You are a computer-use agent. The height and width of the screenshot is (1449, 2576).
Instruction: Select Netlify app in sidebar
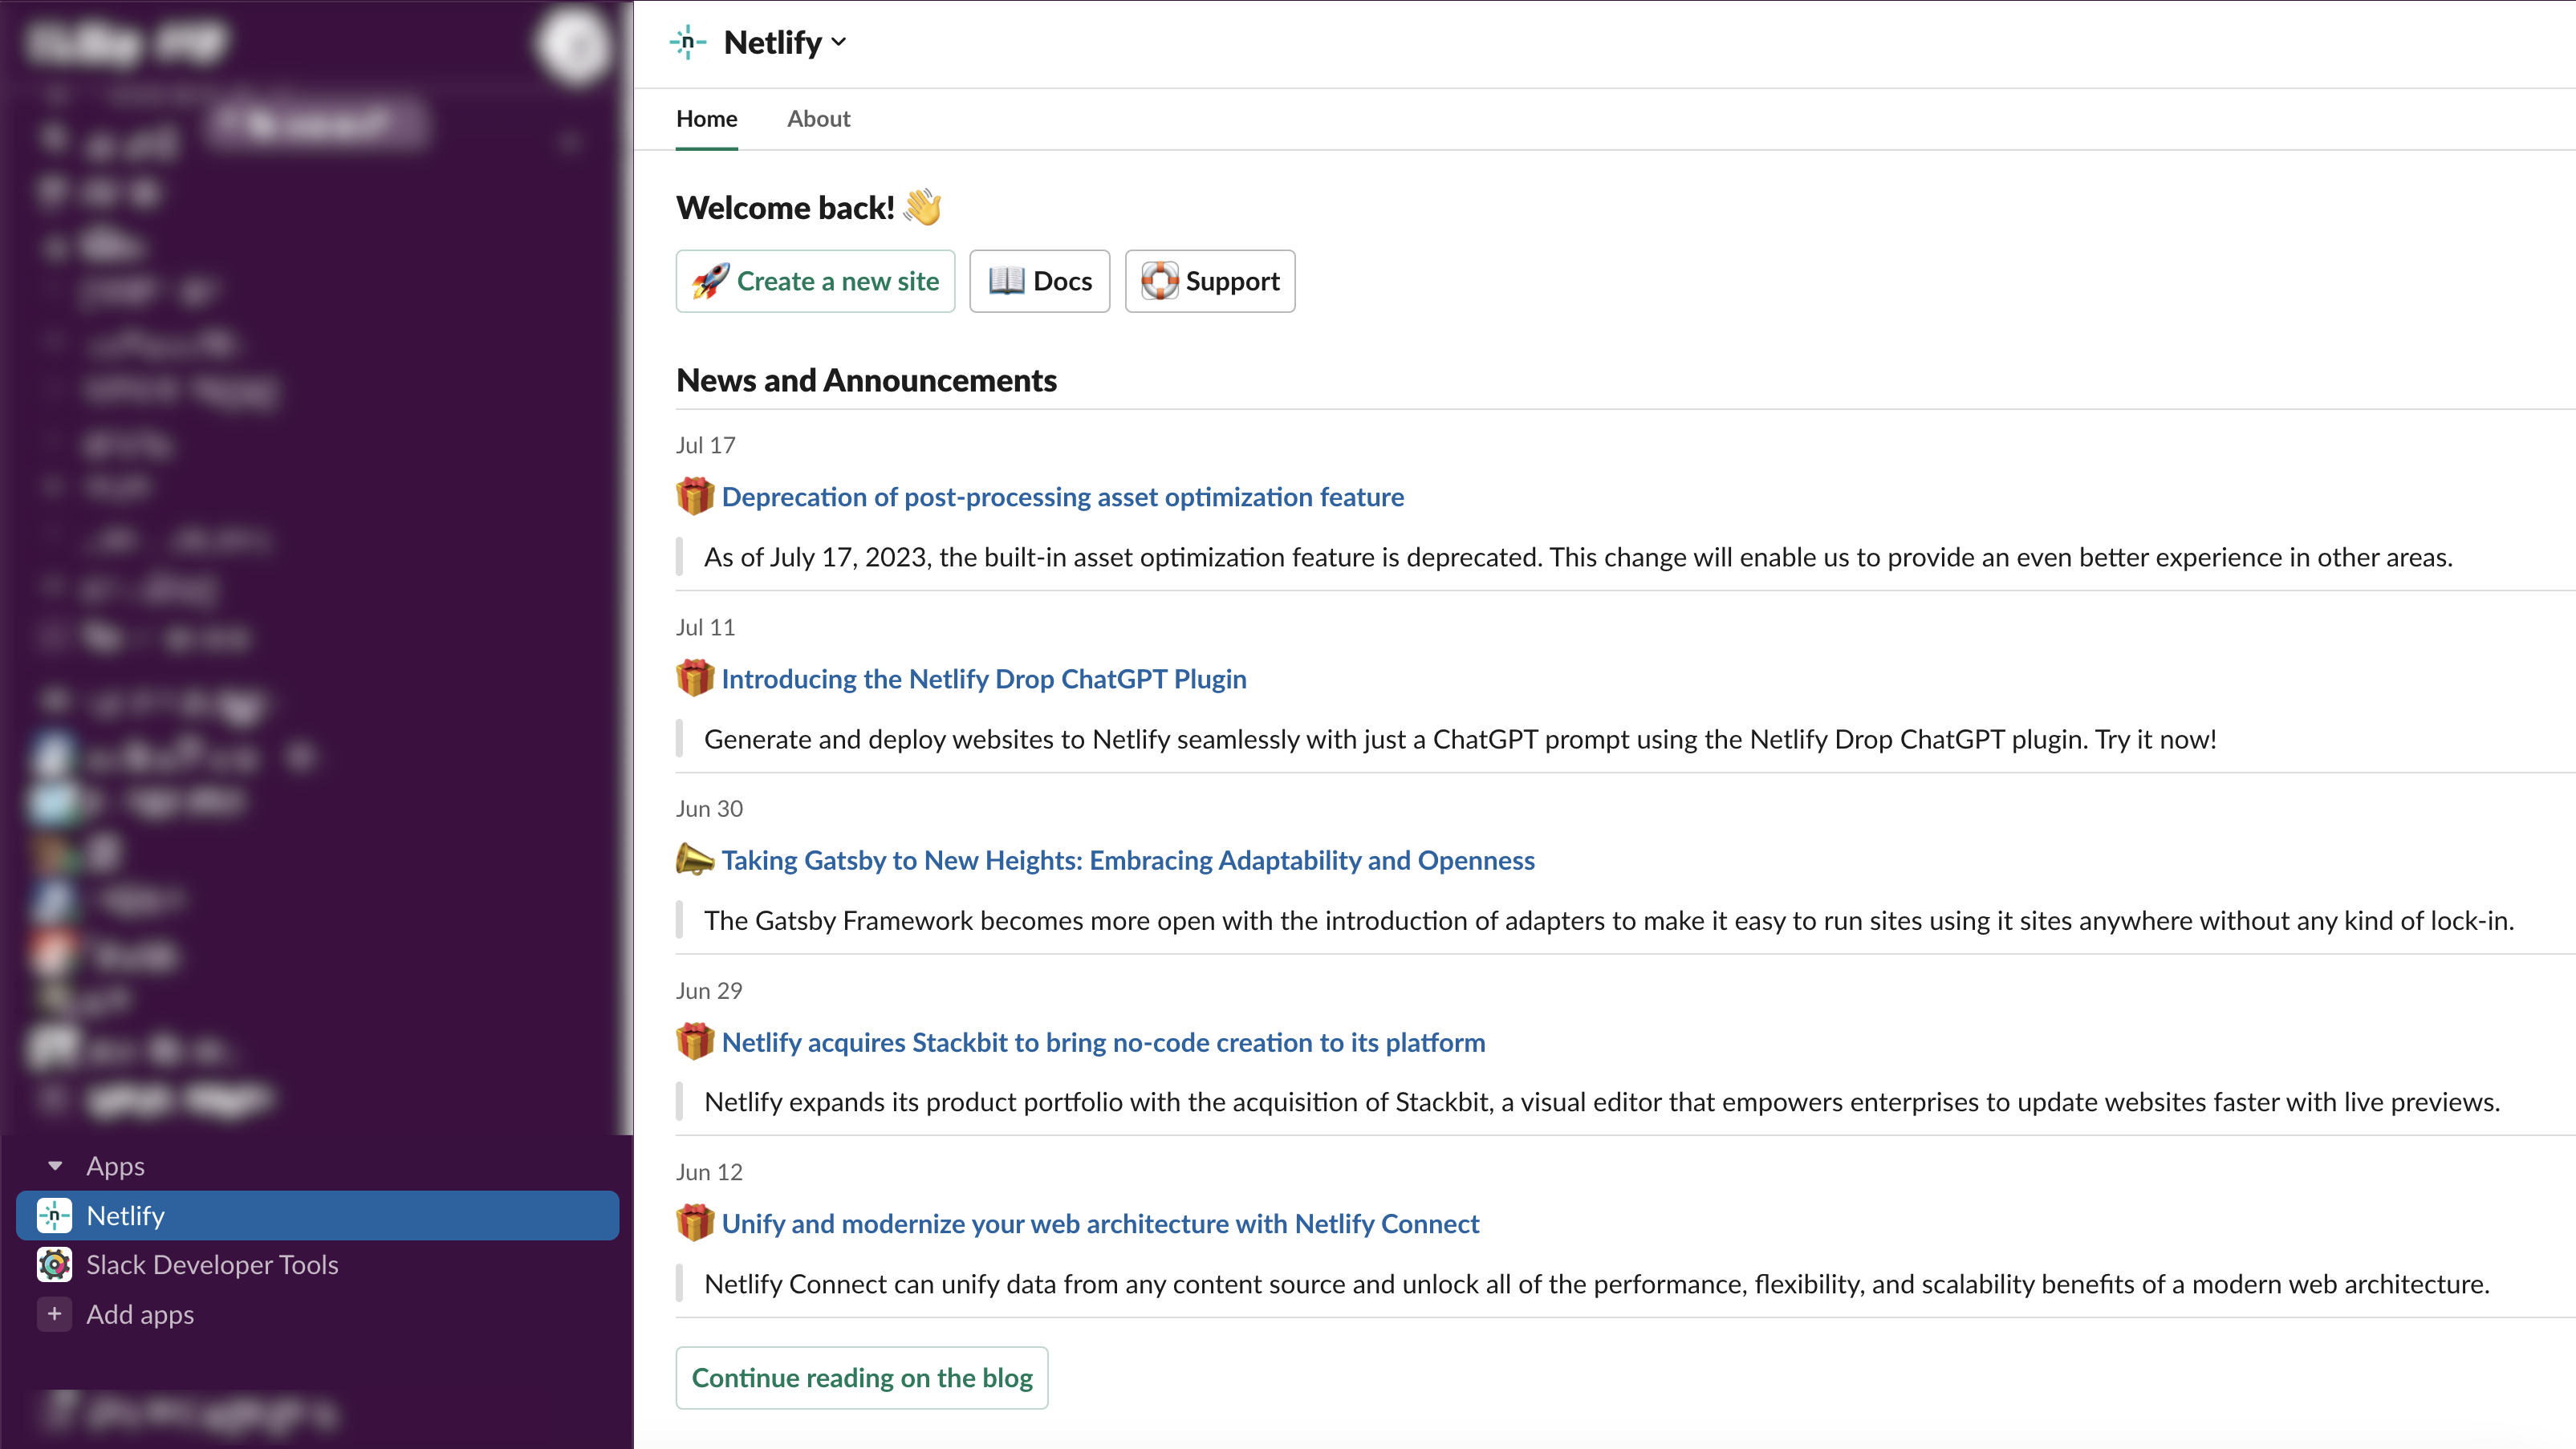click(x=318, y=1215)
